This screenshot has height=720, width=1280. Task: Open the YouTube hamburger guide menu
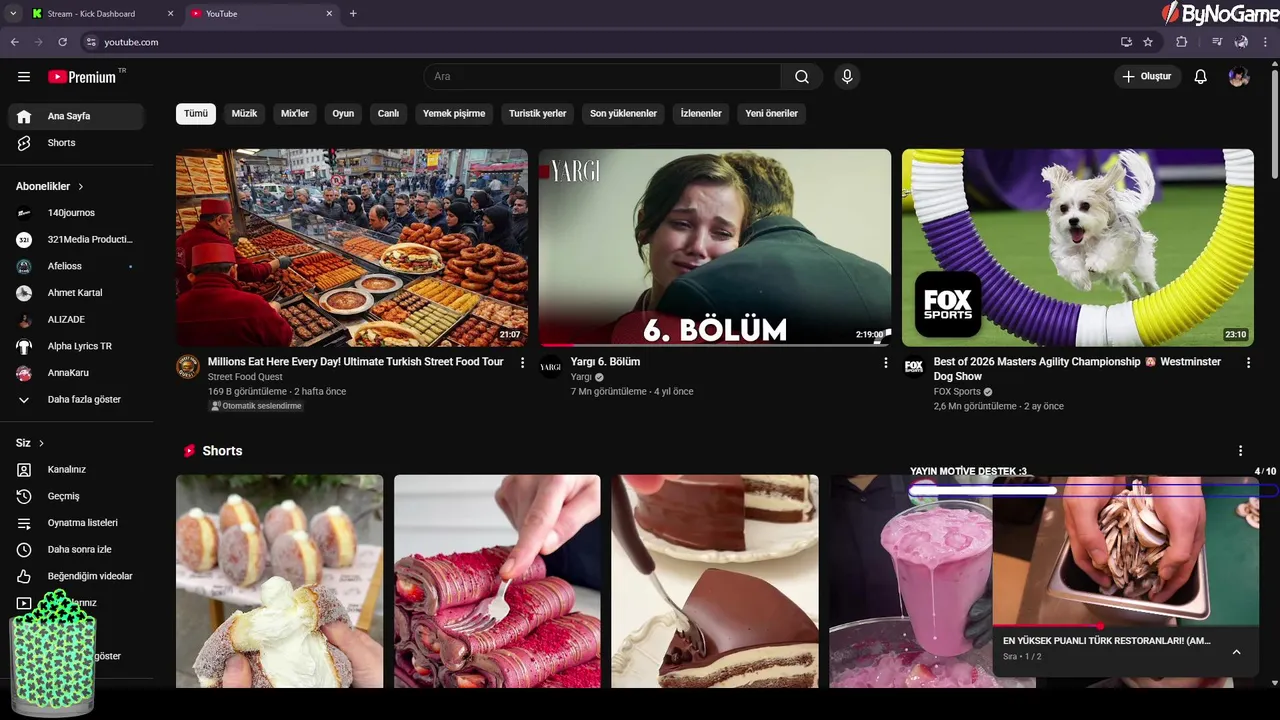(x=24, y=77)
